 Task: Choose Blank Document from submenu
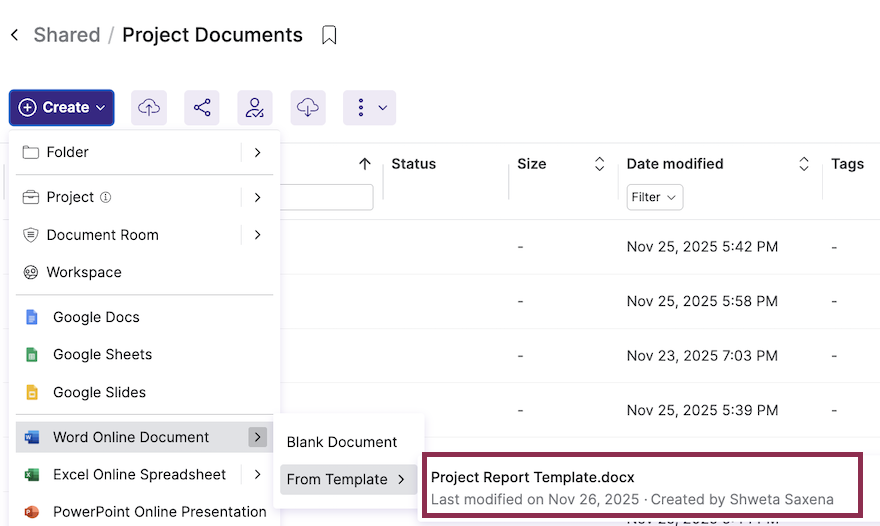349,442
